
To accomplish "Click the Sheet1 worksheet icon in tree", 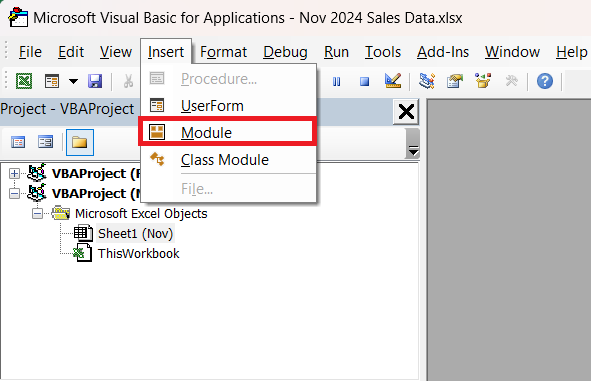I will [x=83, y=233].
